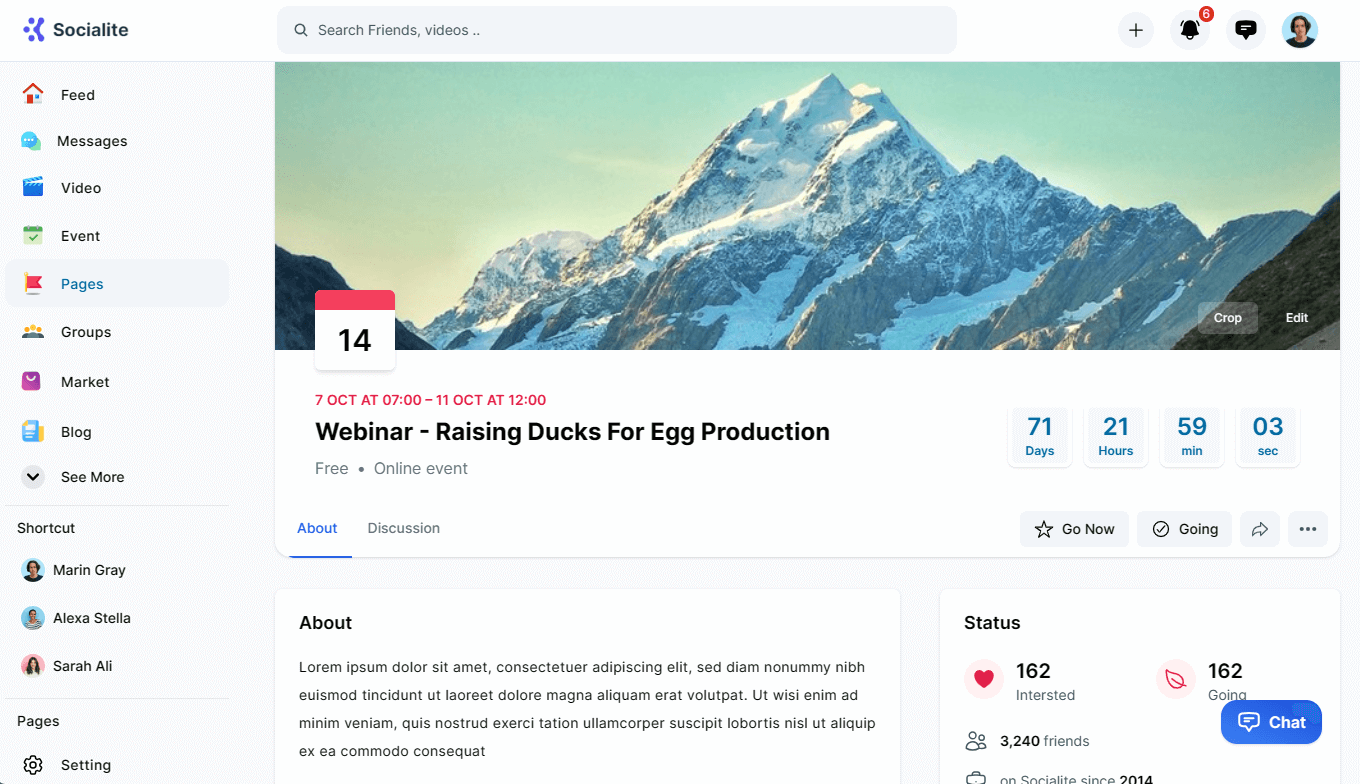
Task: Open the floating Chat button
Action: [1271, 722]
